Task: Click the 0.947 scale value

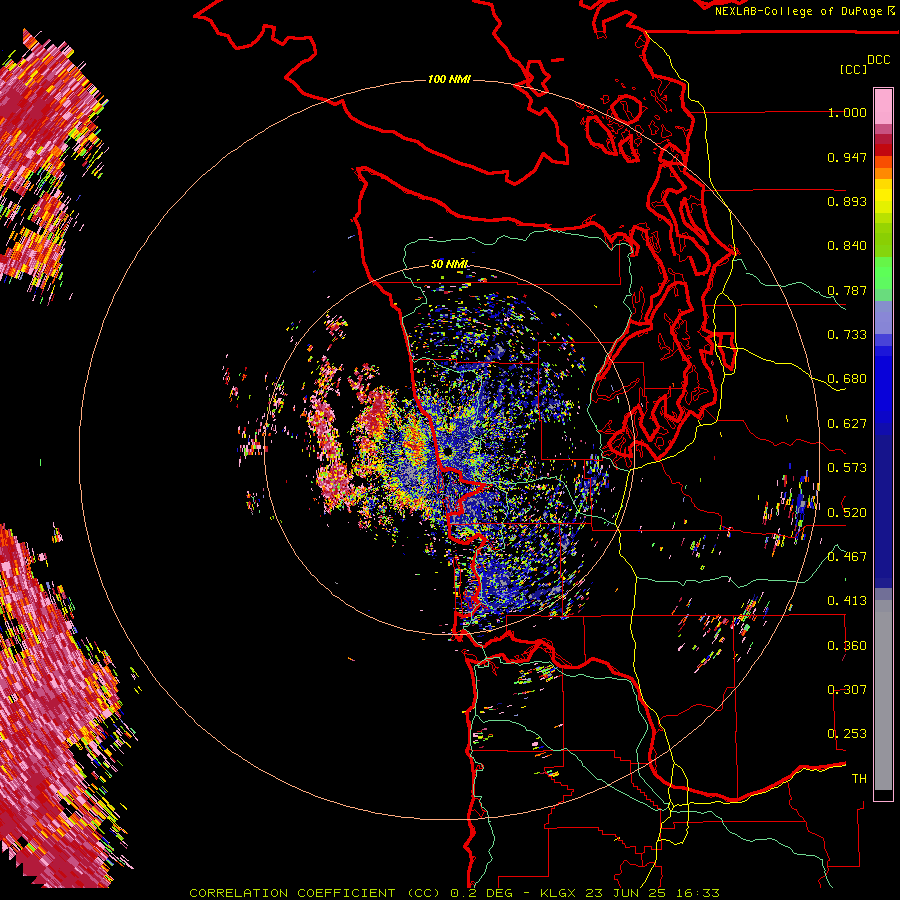Action: pyautogui.click(x=847, y=157)
